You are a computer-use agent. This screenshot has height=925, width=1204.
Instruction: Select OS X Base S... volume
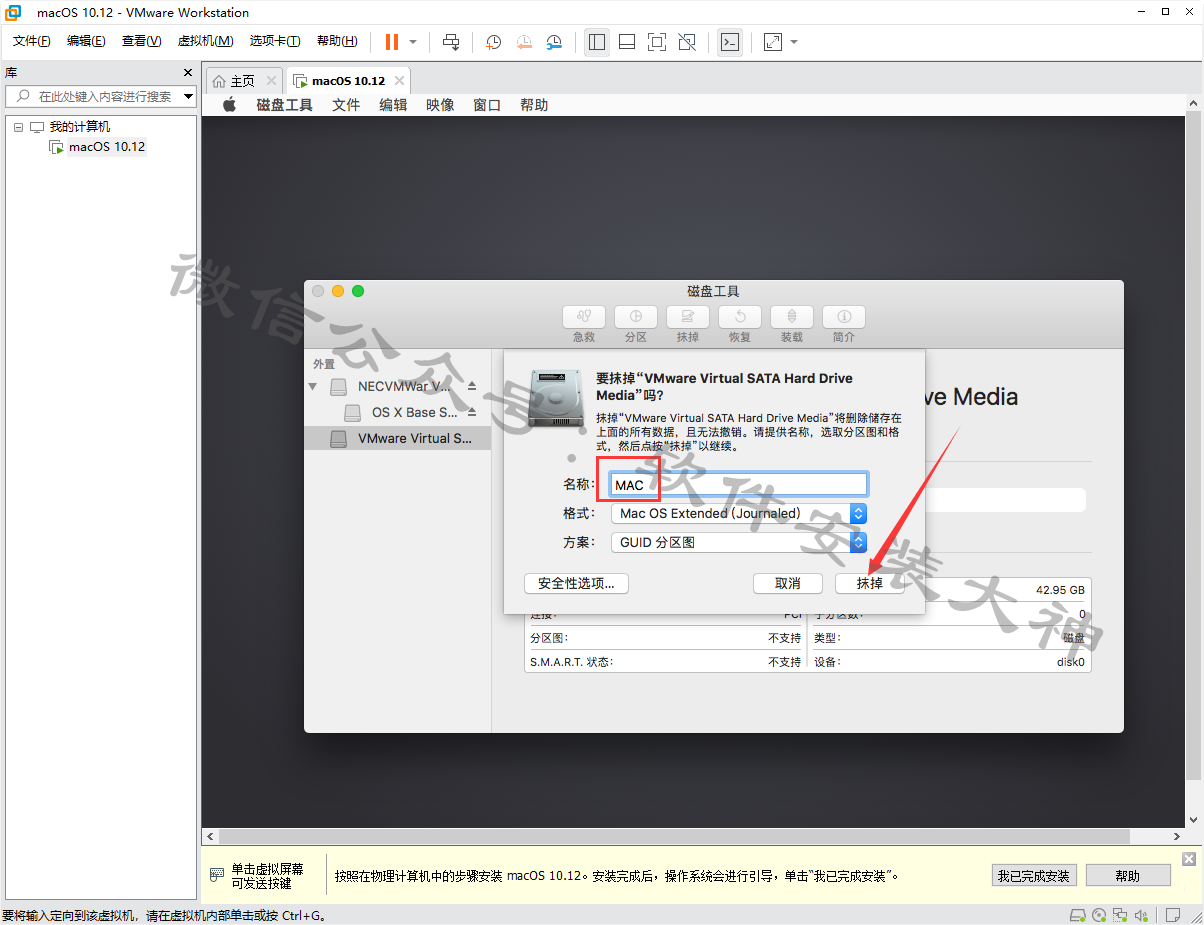(x=398, y=412)
